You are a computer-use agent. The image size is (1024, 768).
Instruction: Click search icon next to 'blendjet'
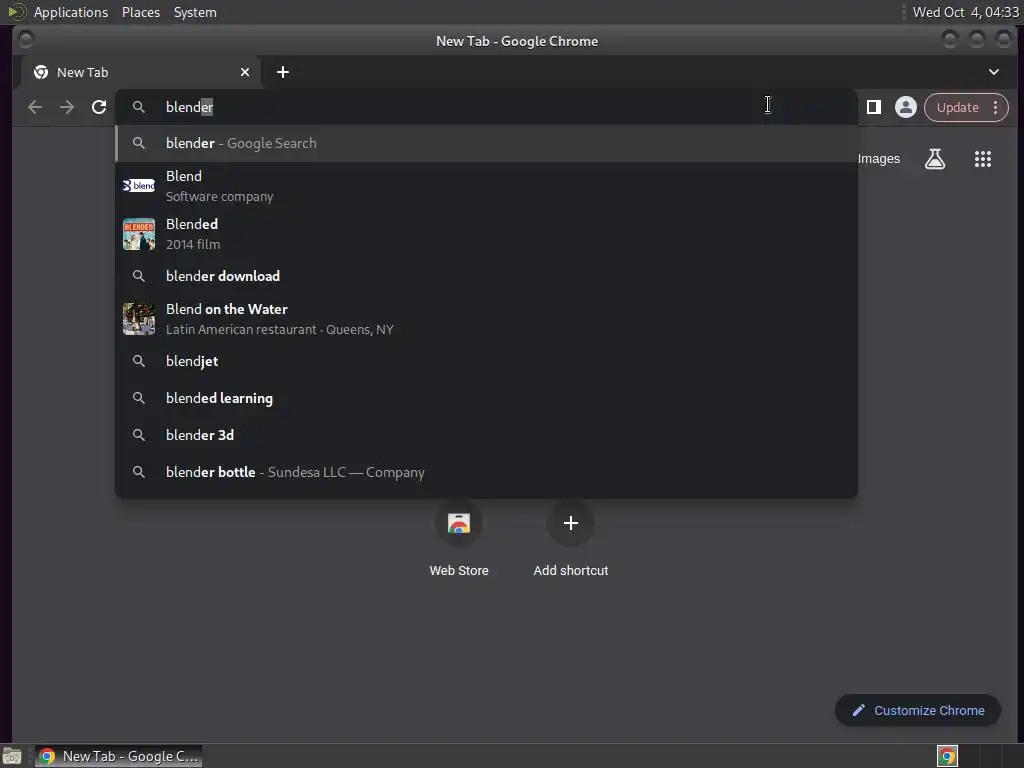pos(138,361)
